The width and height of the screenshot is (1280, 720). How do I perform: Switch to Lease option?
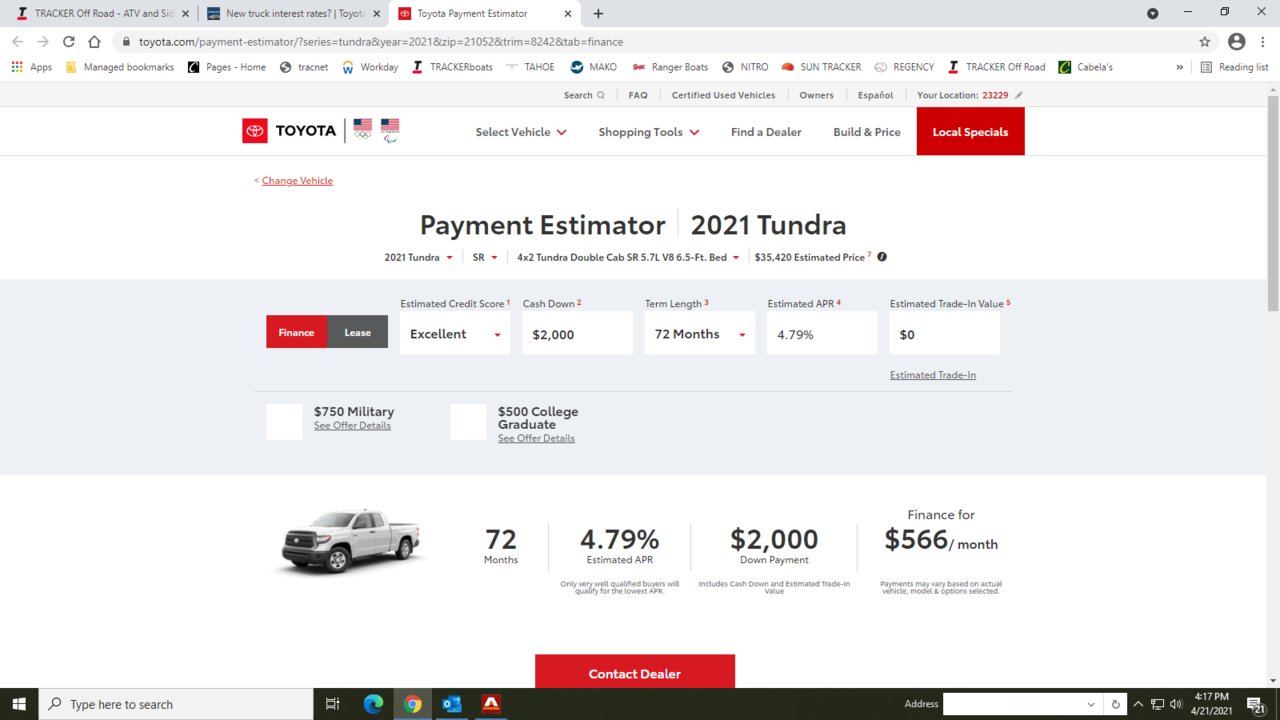click(x=357, y=332)
